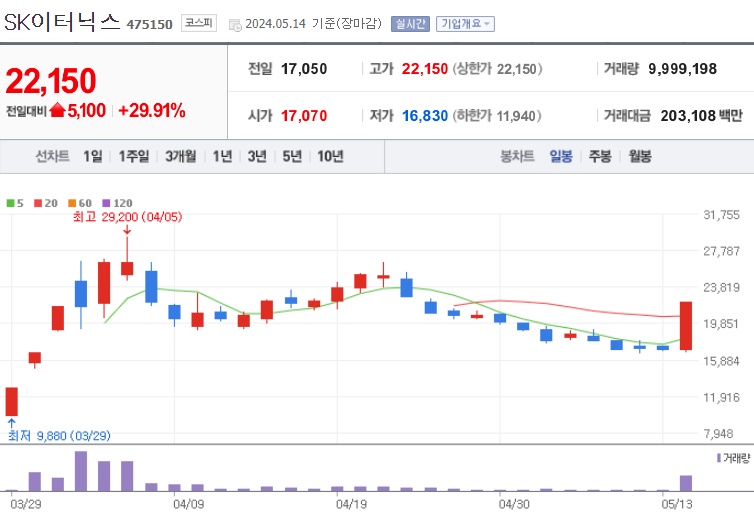This screenshot has width=754, height=522.
Task: Click the 저가 value 16,830
Action: [425, 116]
